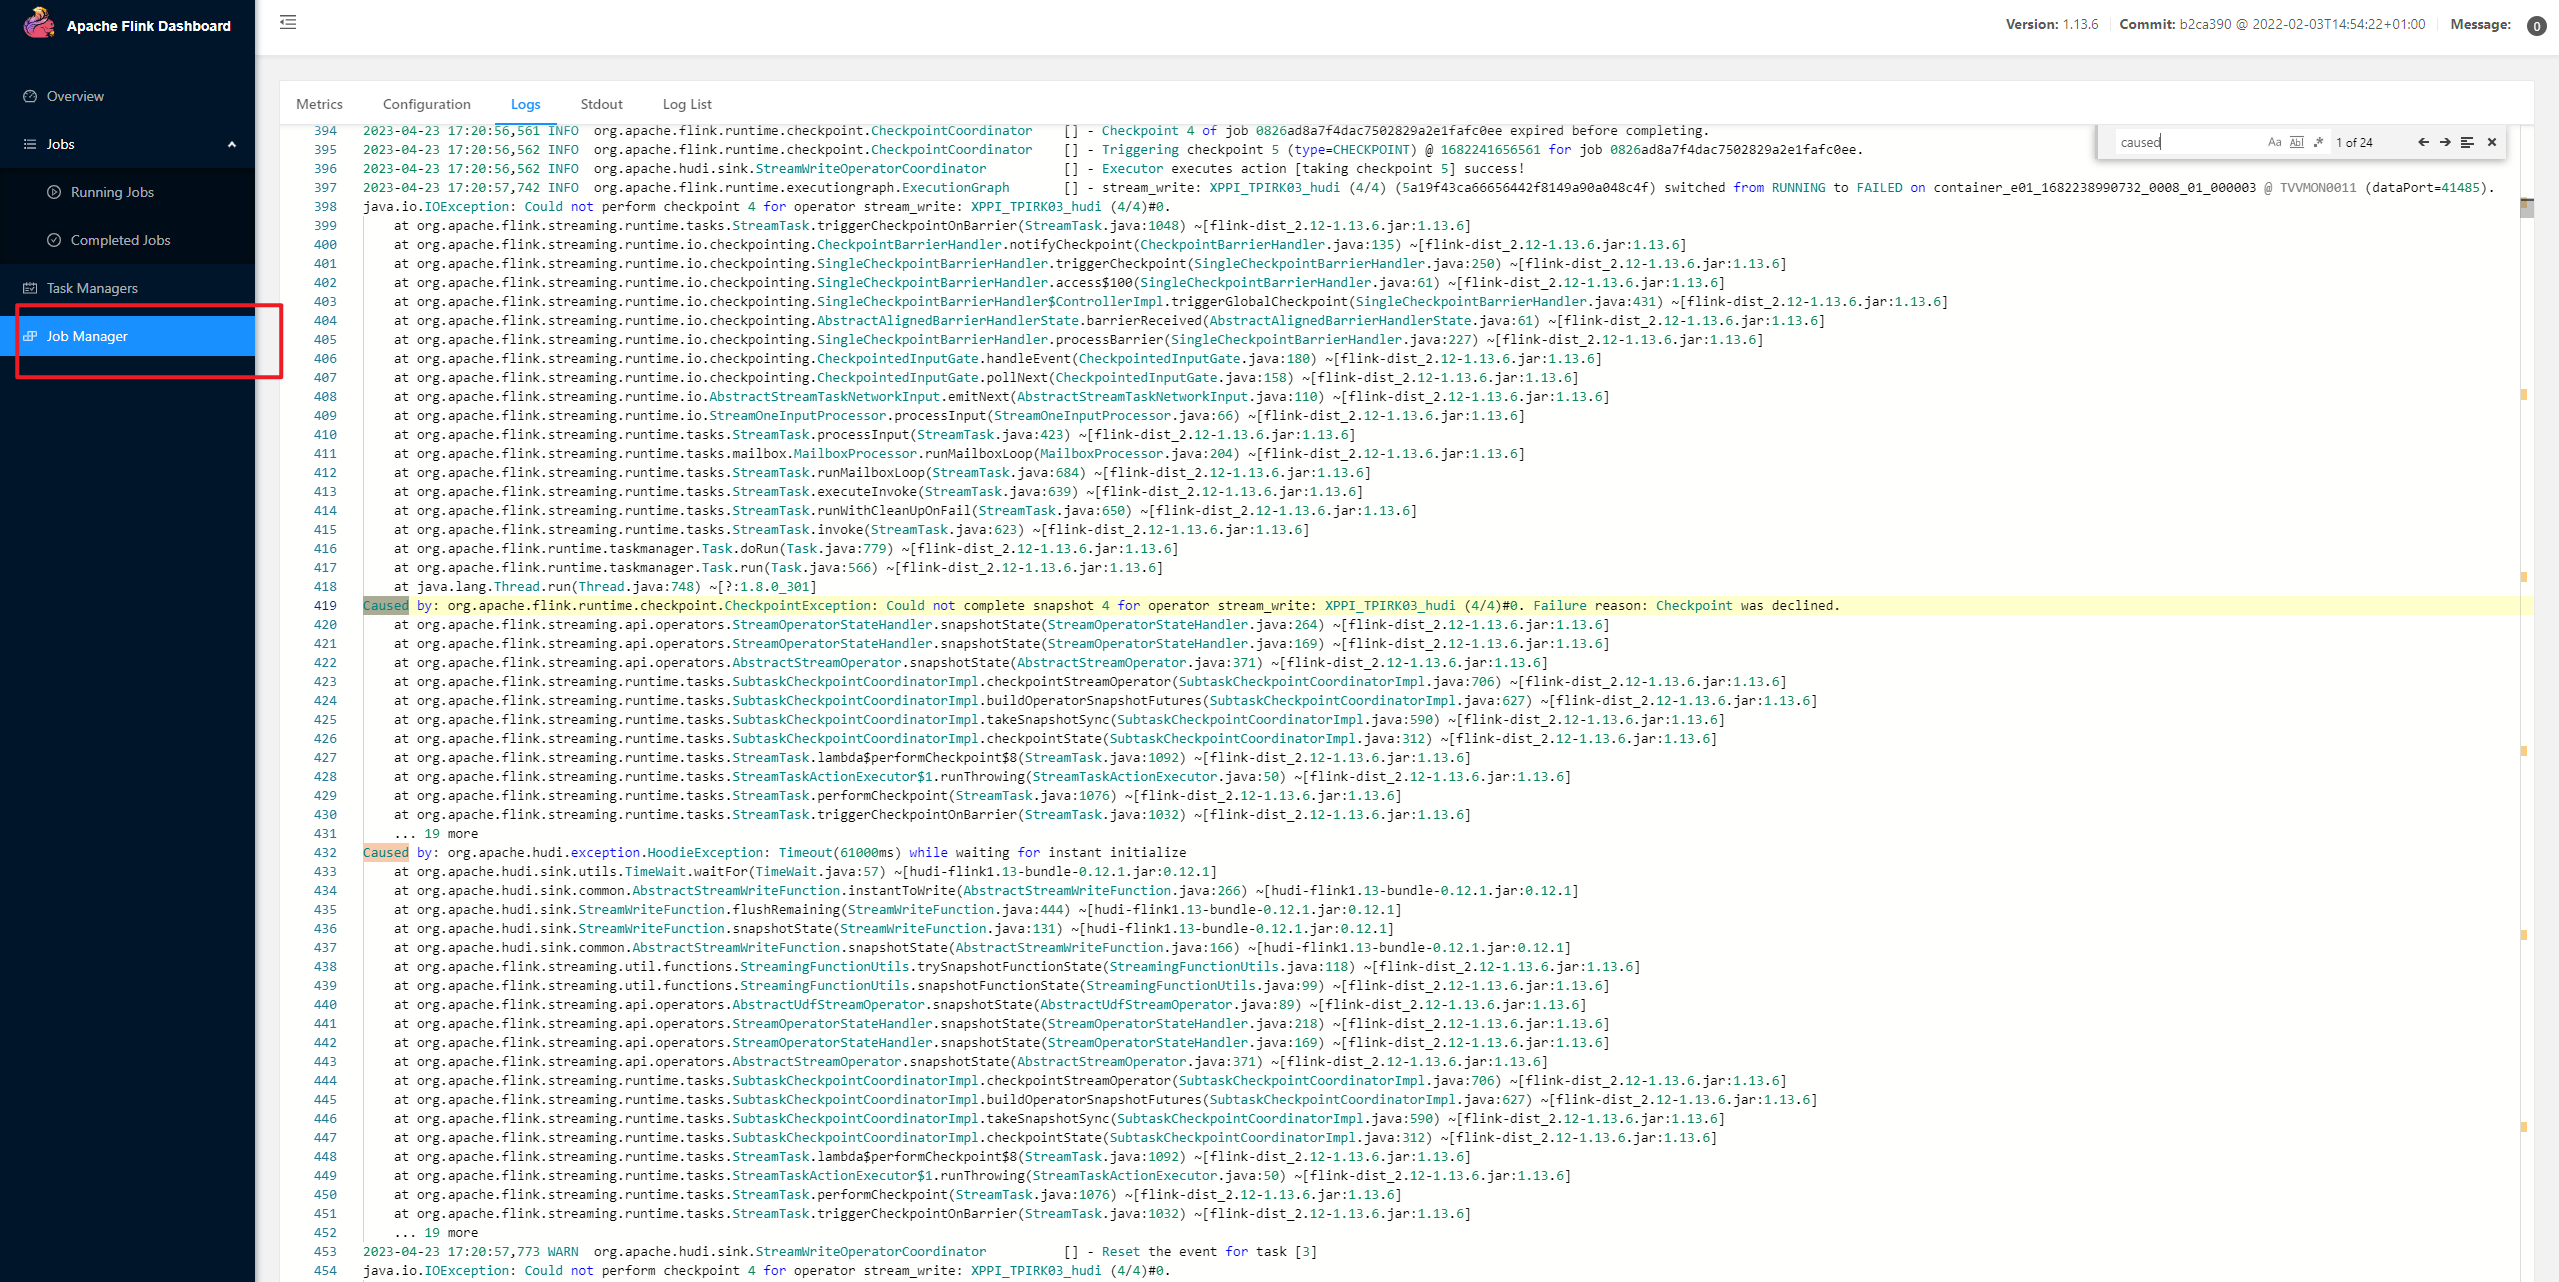Toggle Match Case in find widget
The image size is (2559, 1282).
(2275, 142)
